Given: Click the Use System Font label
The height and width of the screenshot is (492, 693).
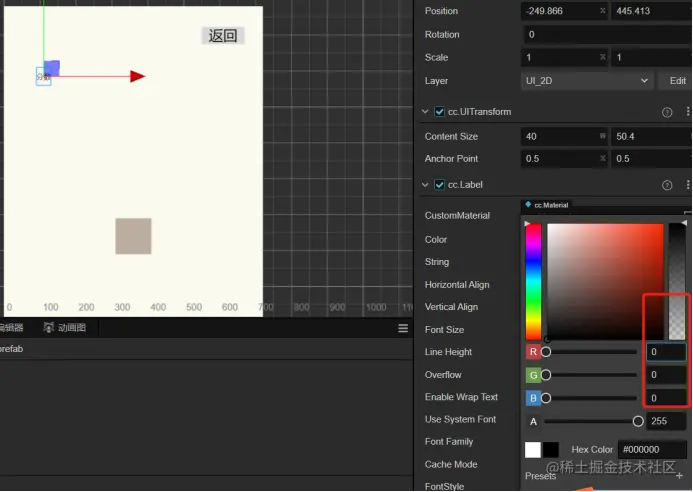Looking at the screenshot, I should click(x=461, y=419).
